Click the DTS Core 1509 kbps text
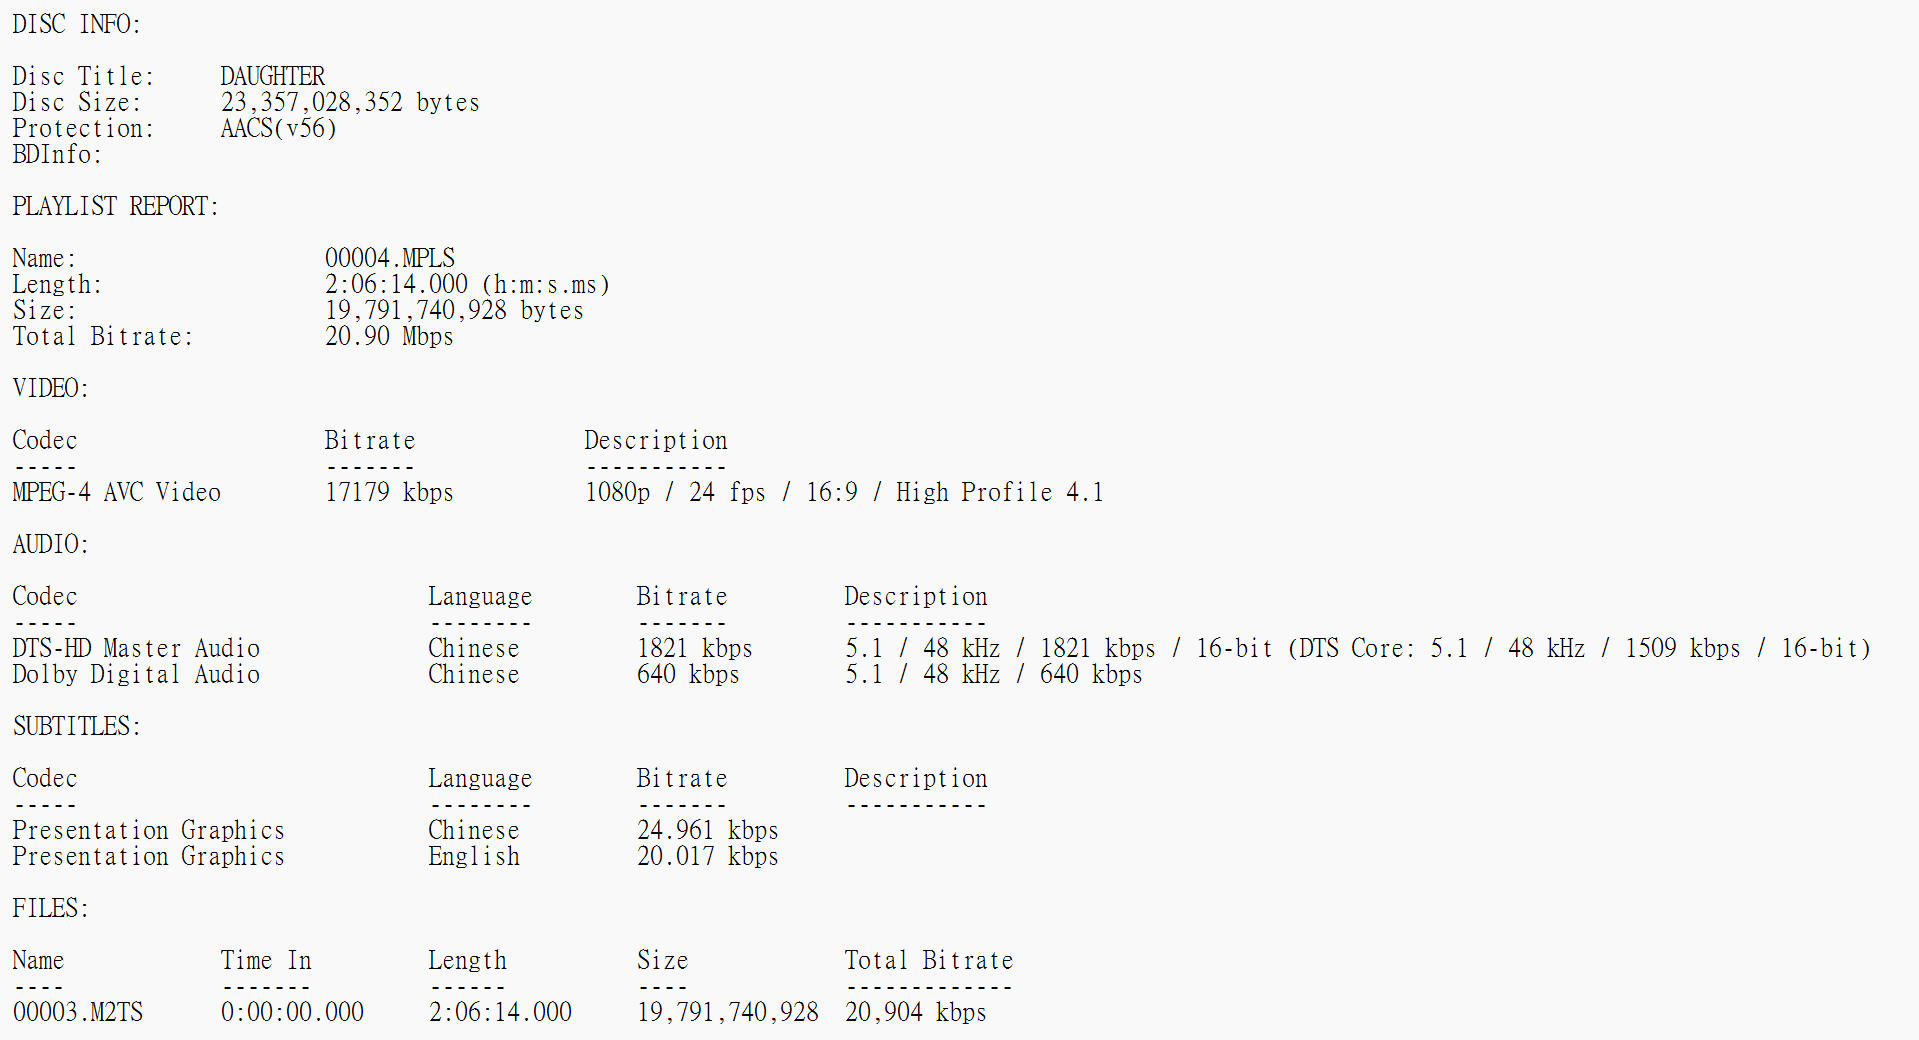Viewport: 1919px width, 1040px height. 1682,649
